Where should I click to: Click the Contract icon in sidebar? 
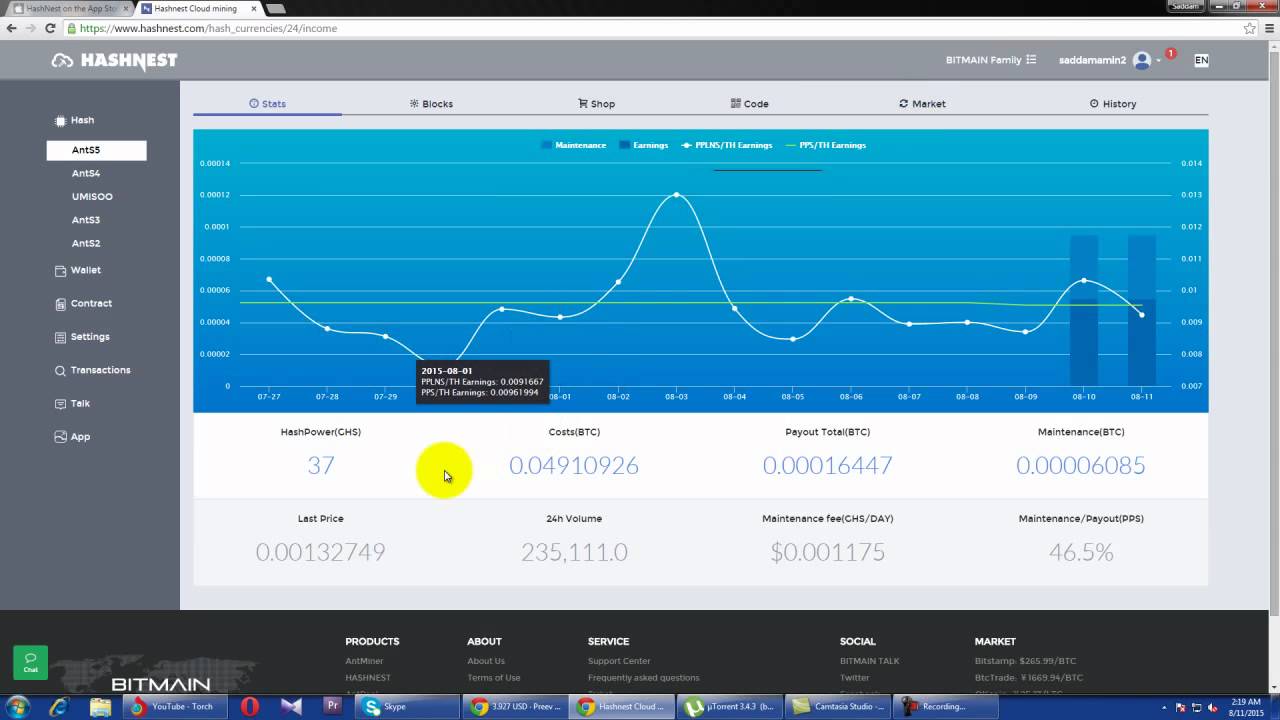pos(60,304)
